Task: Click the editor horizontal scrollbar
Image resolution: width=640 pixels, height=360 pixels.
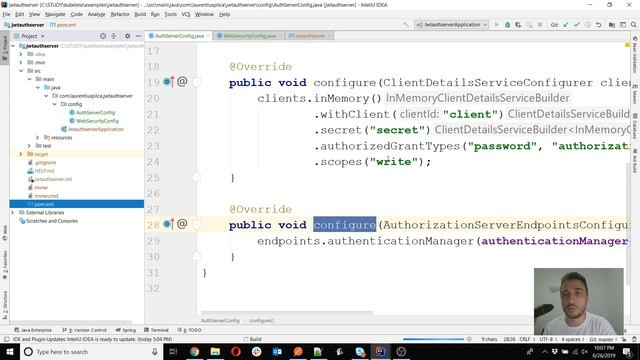Action: pyautogui.click(x=287, y=313)
